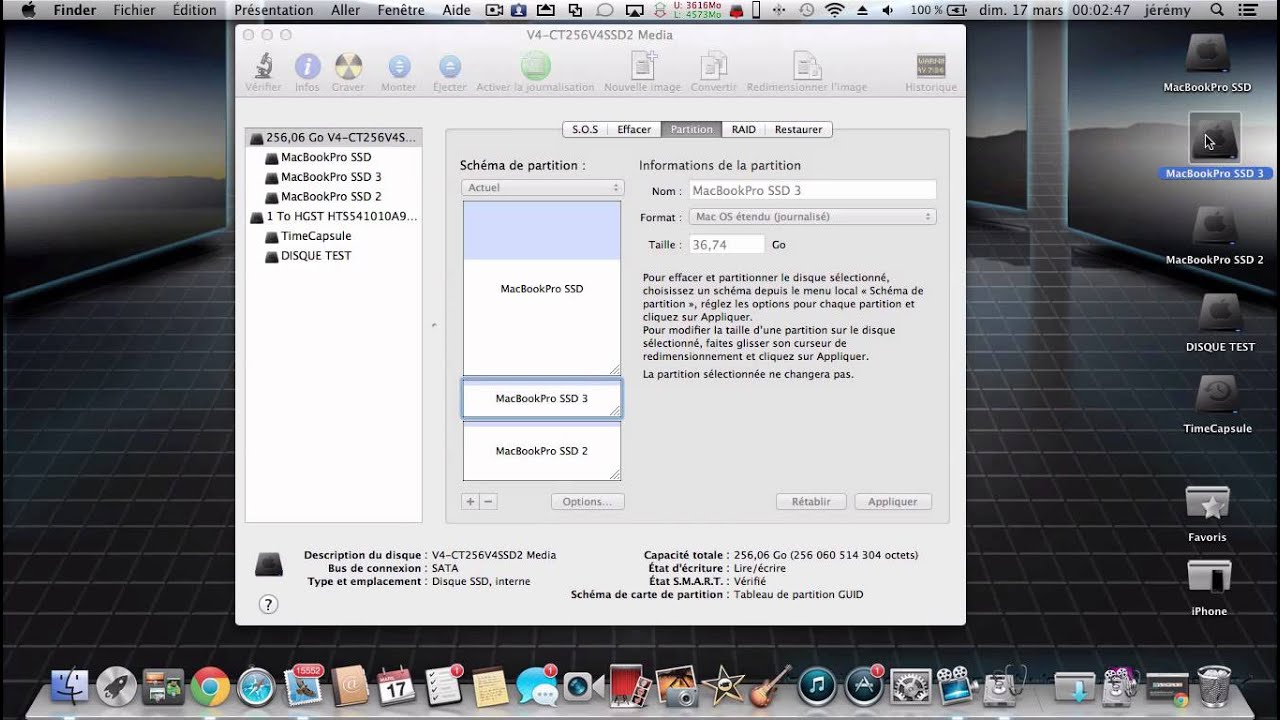Screen dimensions: 1280x720
Task: Click Activer la journalisation toolbar icon
Action: 536,66
